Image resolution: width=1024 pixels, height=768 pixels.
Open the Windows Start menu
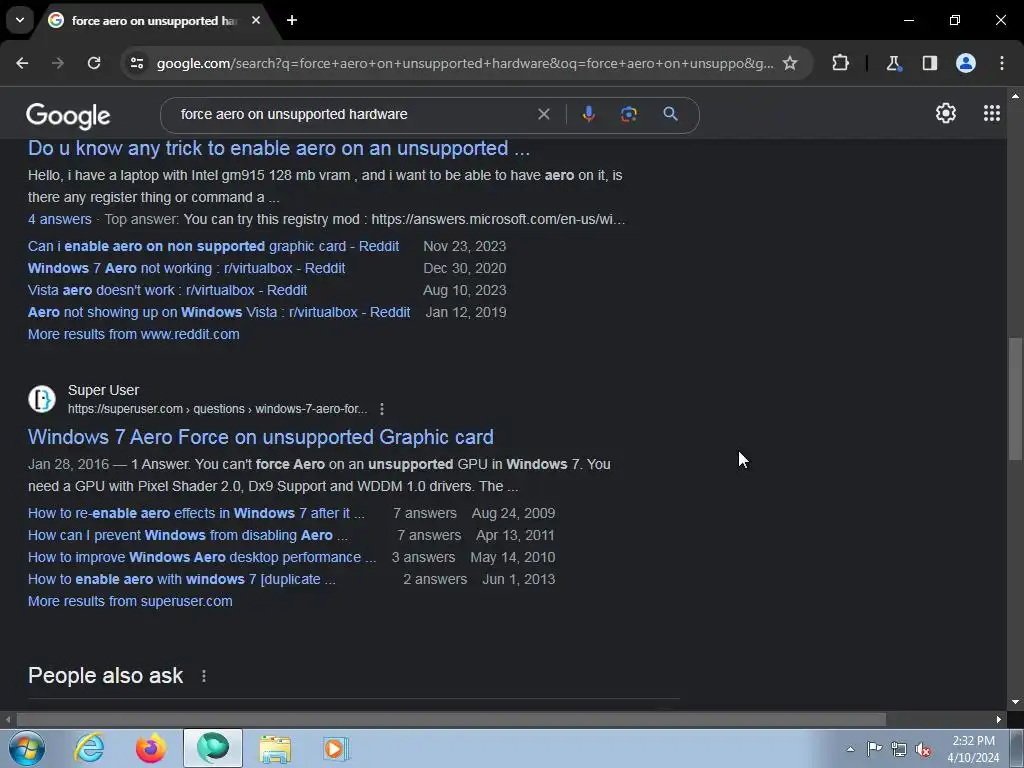pyautogui.click(x=27, y=748)
